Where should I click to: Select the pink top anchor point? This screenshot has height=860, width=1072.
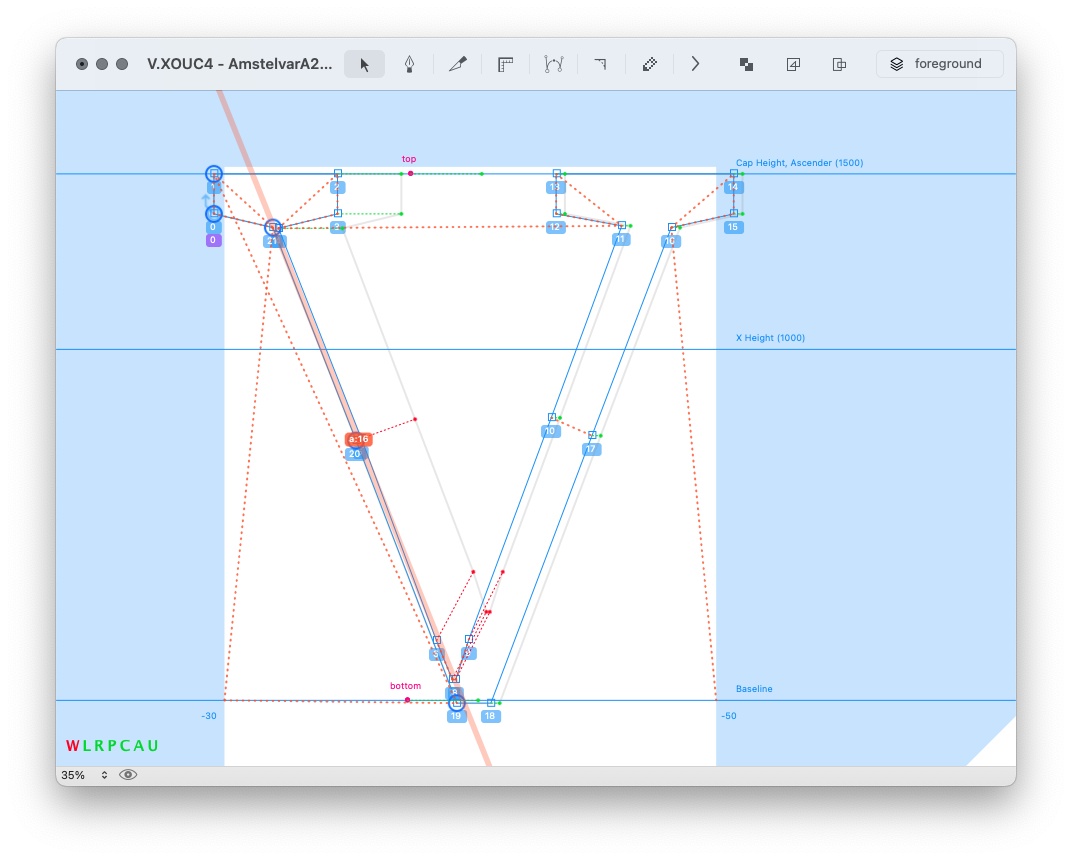pyautogui.click(x=410, y=173)
